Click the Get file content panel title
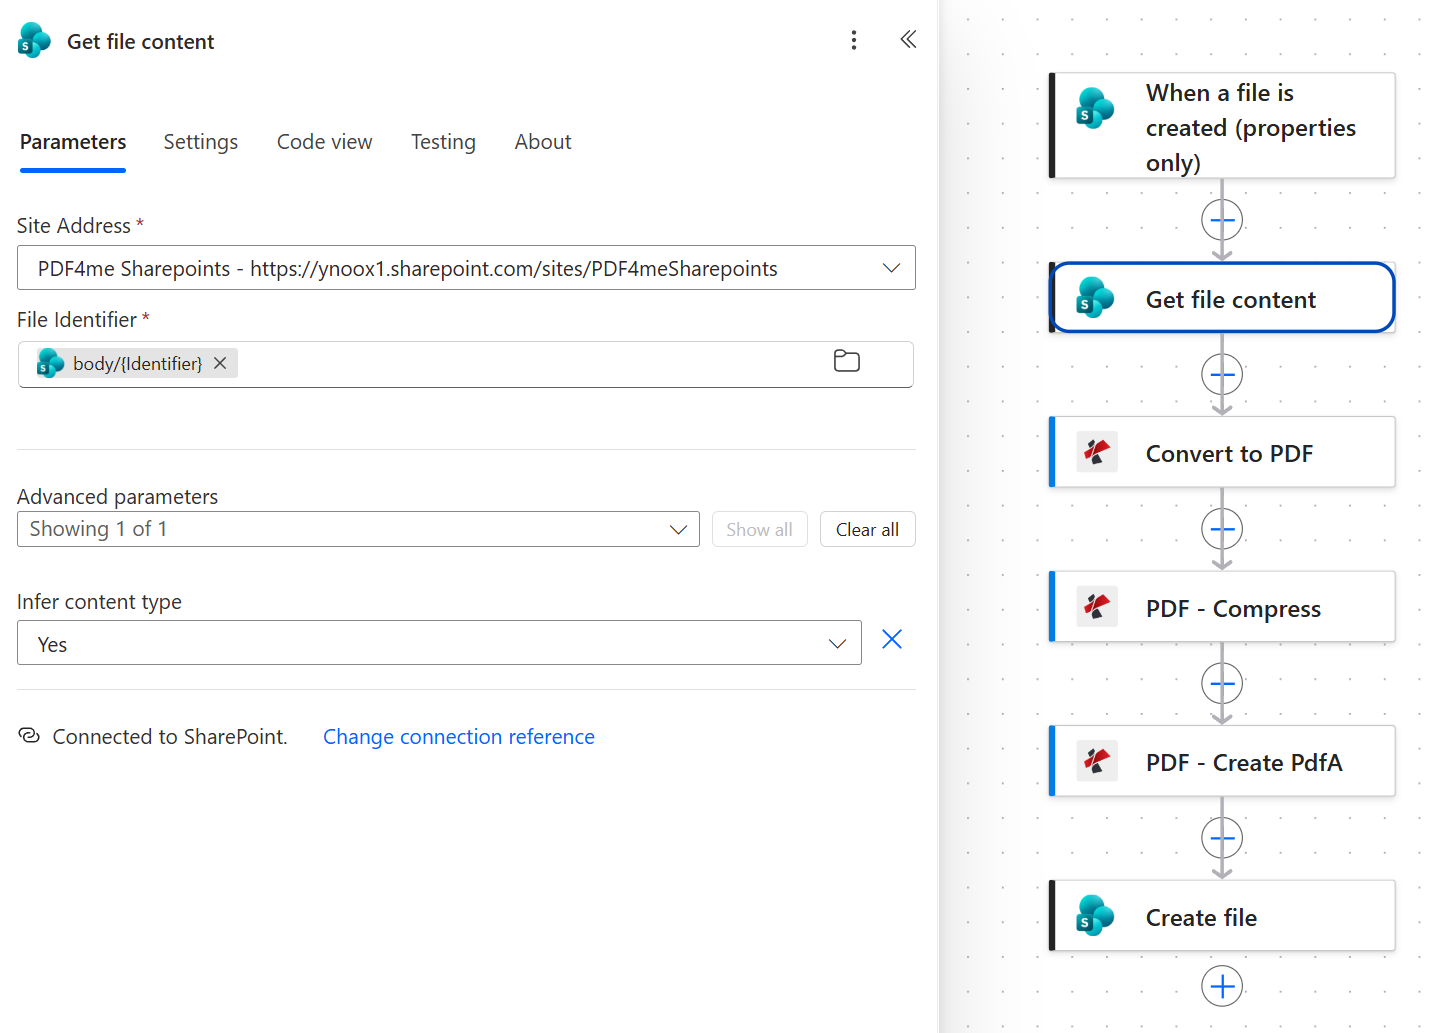 tap(141, 42)
